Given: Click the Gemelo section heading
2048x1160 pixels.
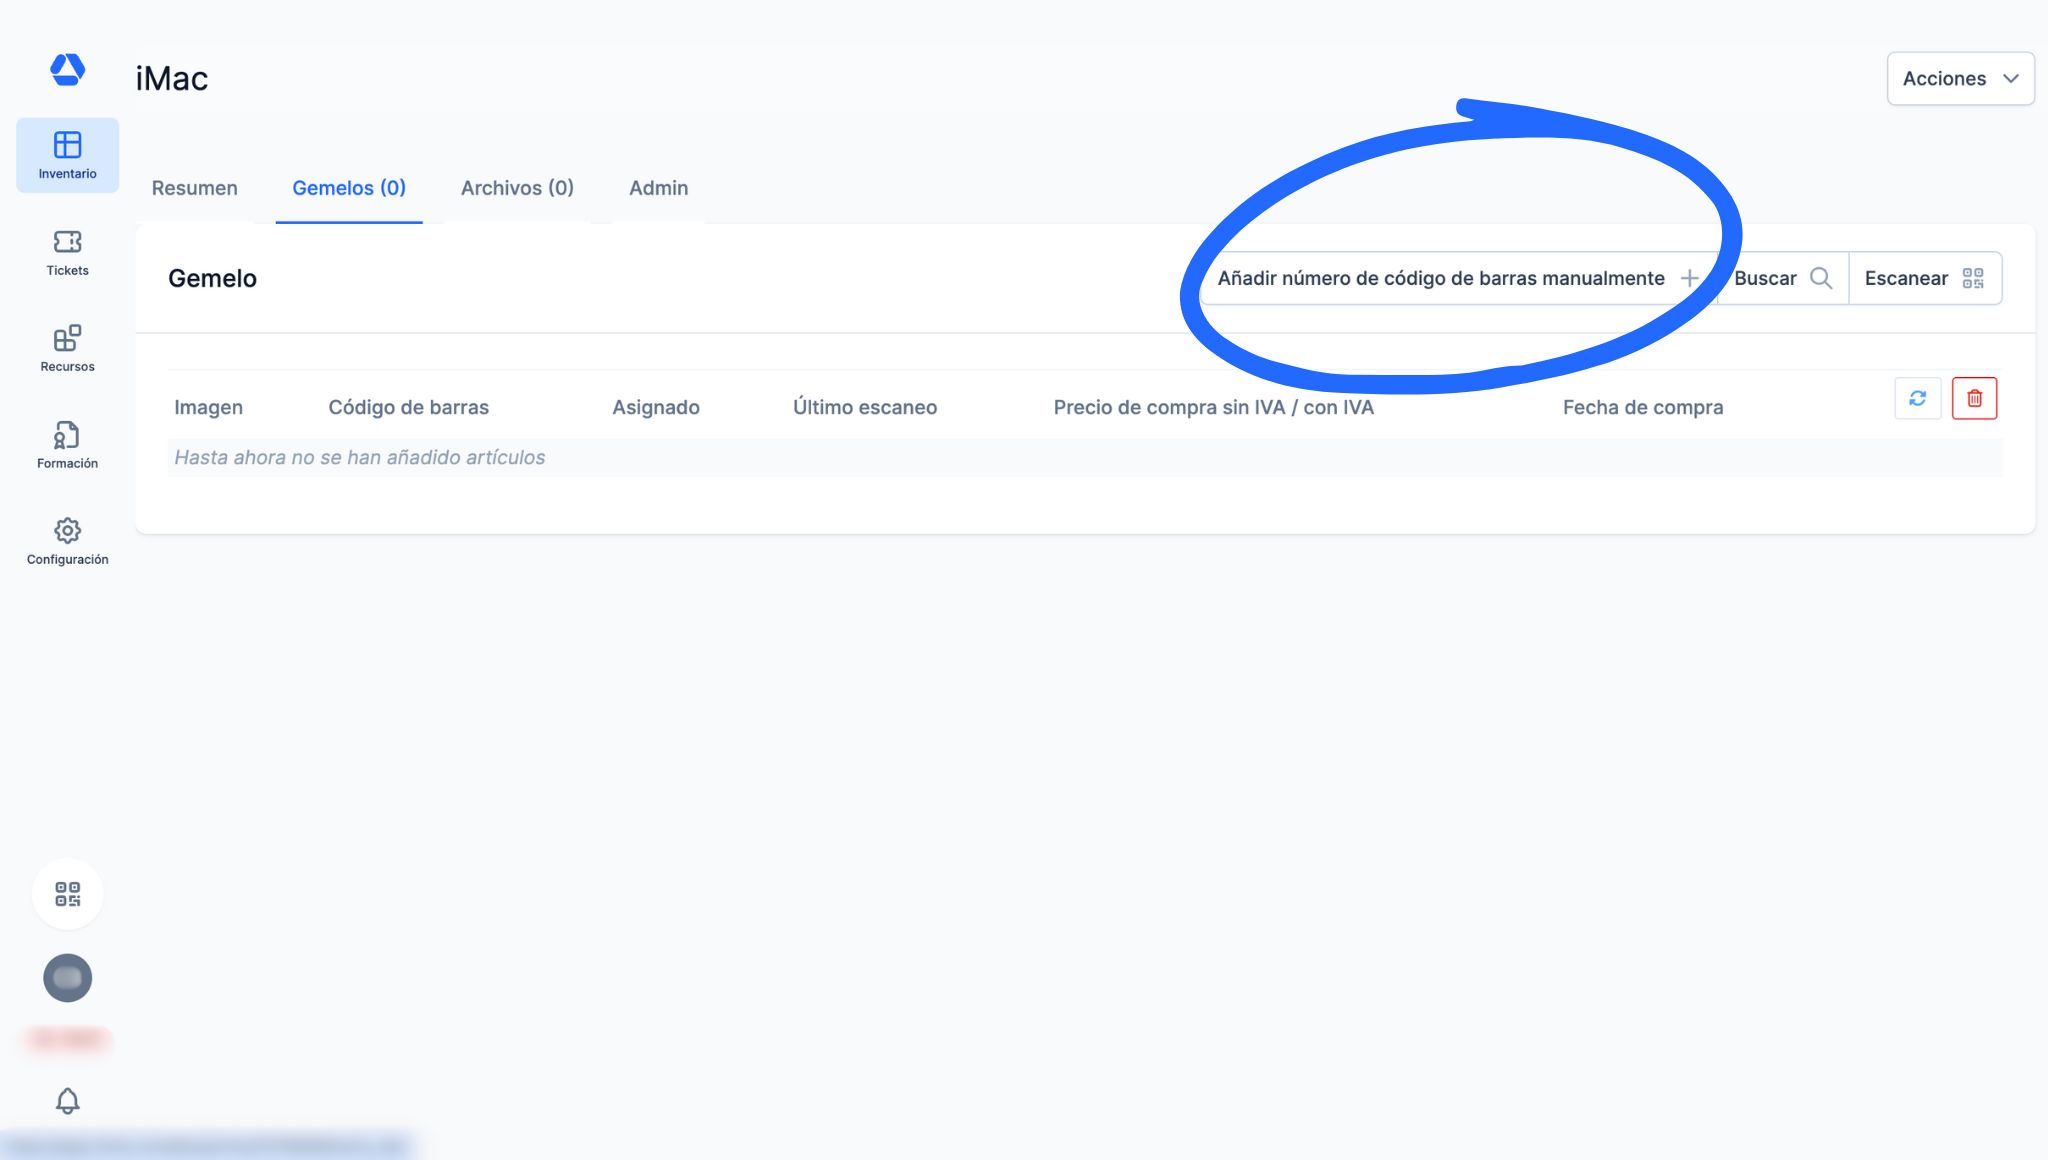Looking at the screenshot, I should point(212,278).
